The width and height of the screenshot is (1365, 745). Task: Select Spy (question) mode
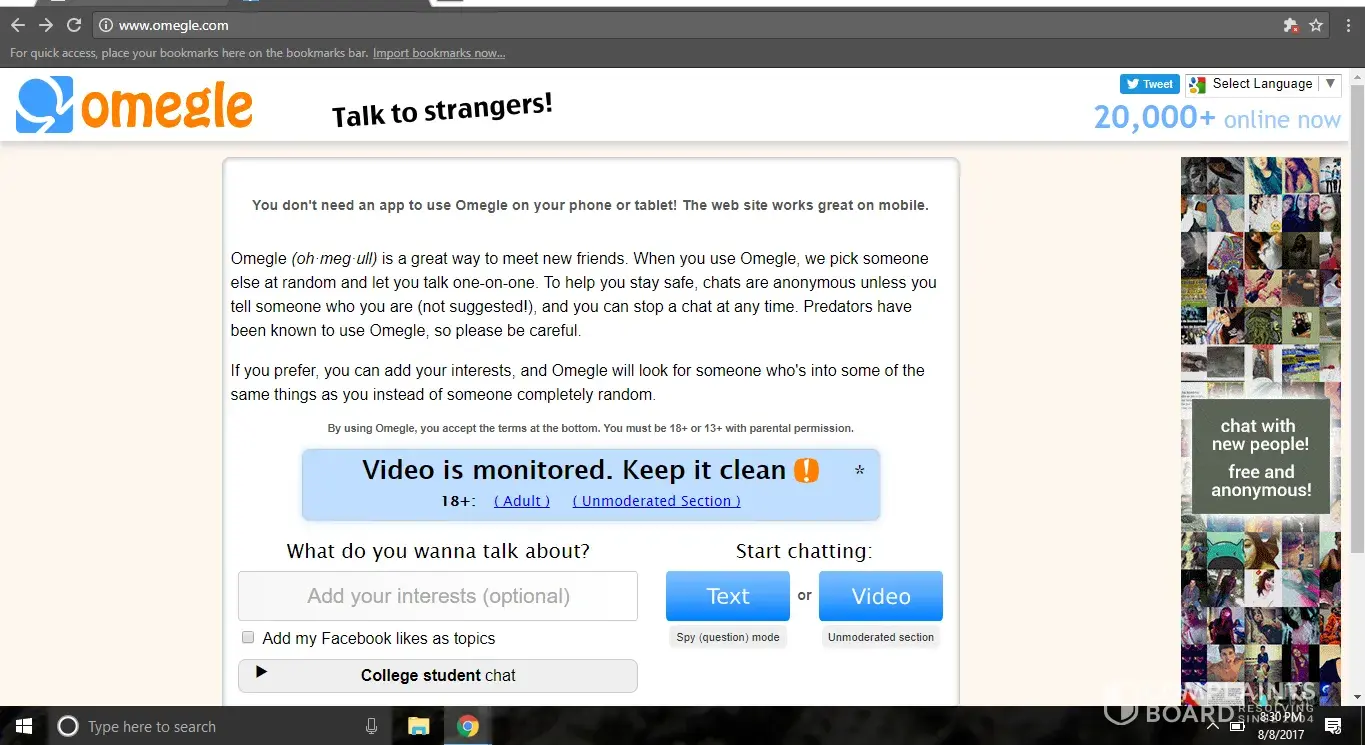(728, 637)
